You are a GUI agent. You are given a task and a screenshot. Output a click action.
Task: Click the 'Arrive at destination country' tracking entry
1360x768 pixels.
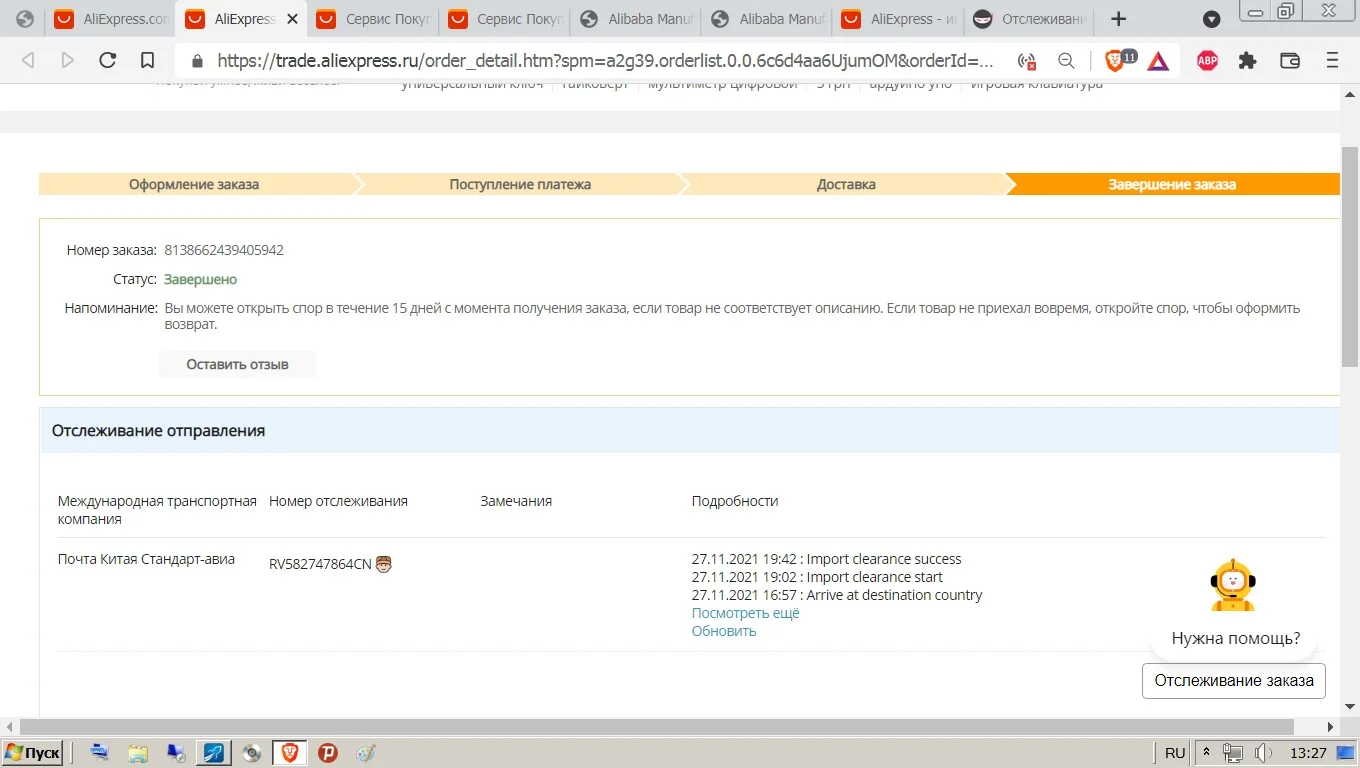(x=837, y=595)
